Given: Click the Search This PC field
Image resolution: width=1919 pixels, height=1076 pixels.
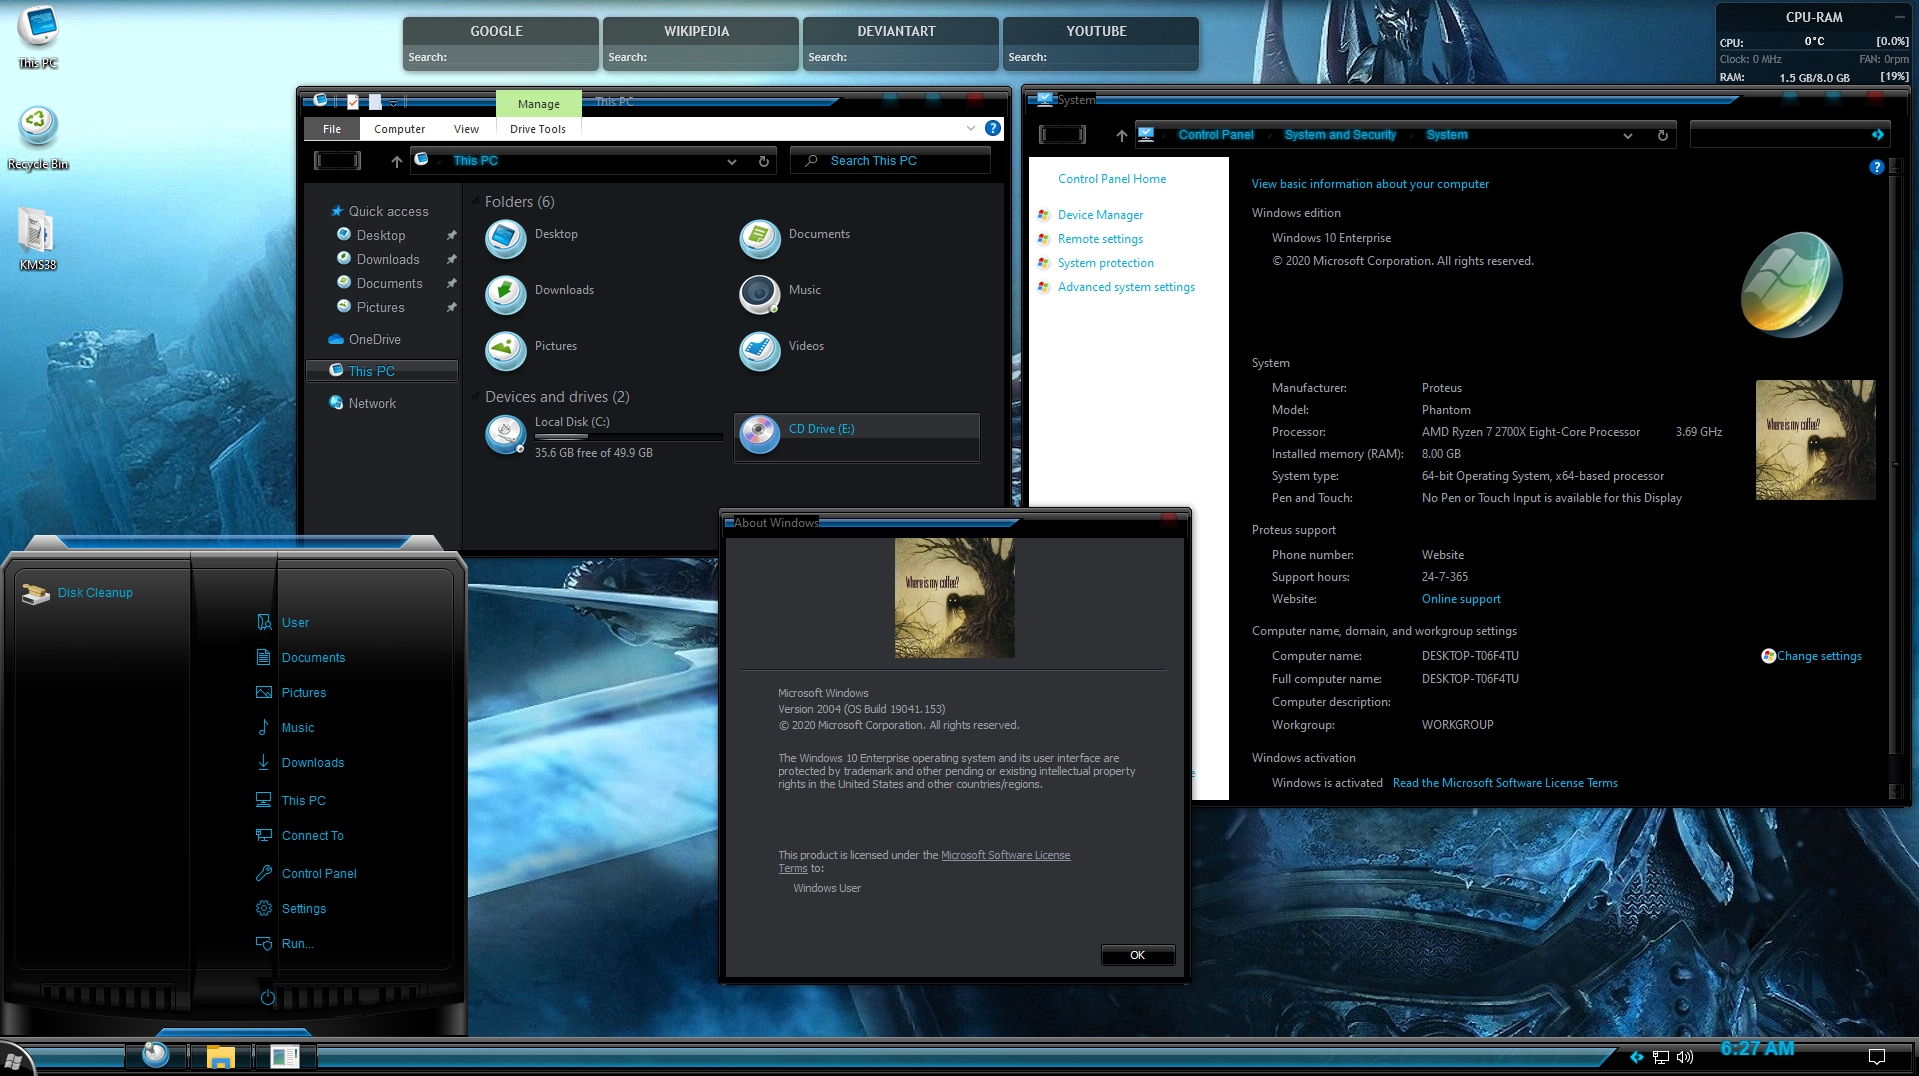Looking at the screenshot, I should pos(890,161).
